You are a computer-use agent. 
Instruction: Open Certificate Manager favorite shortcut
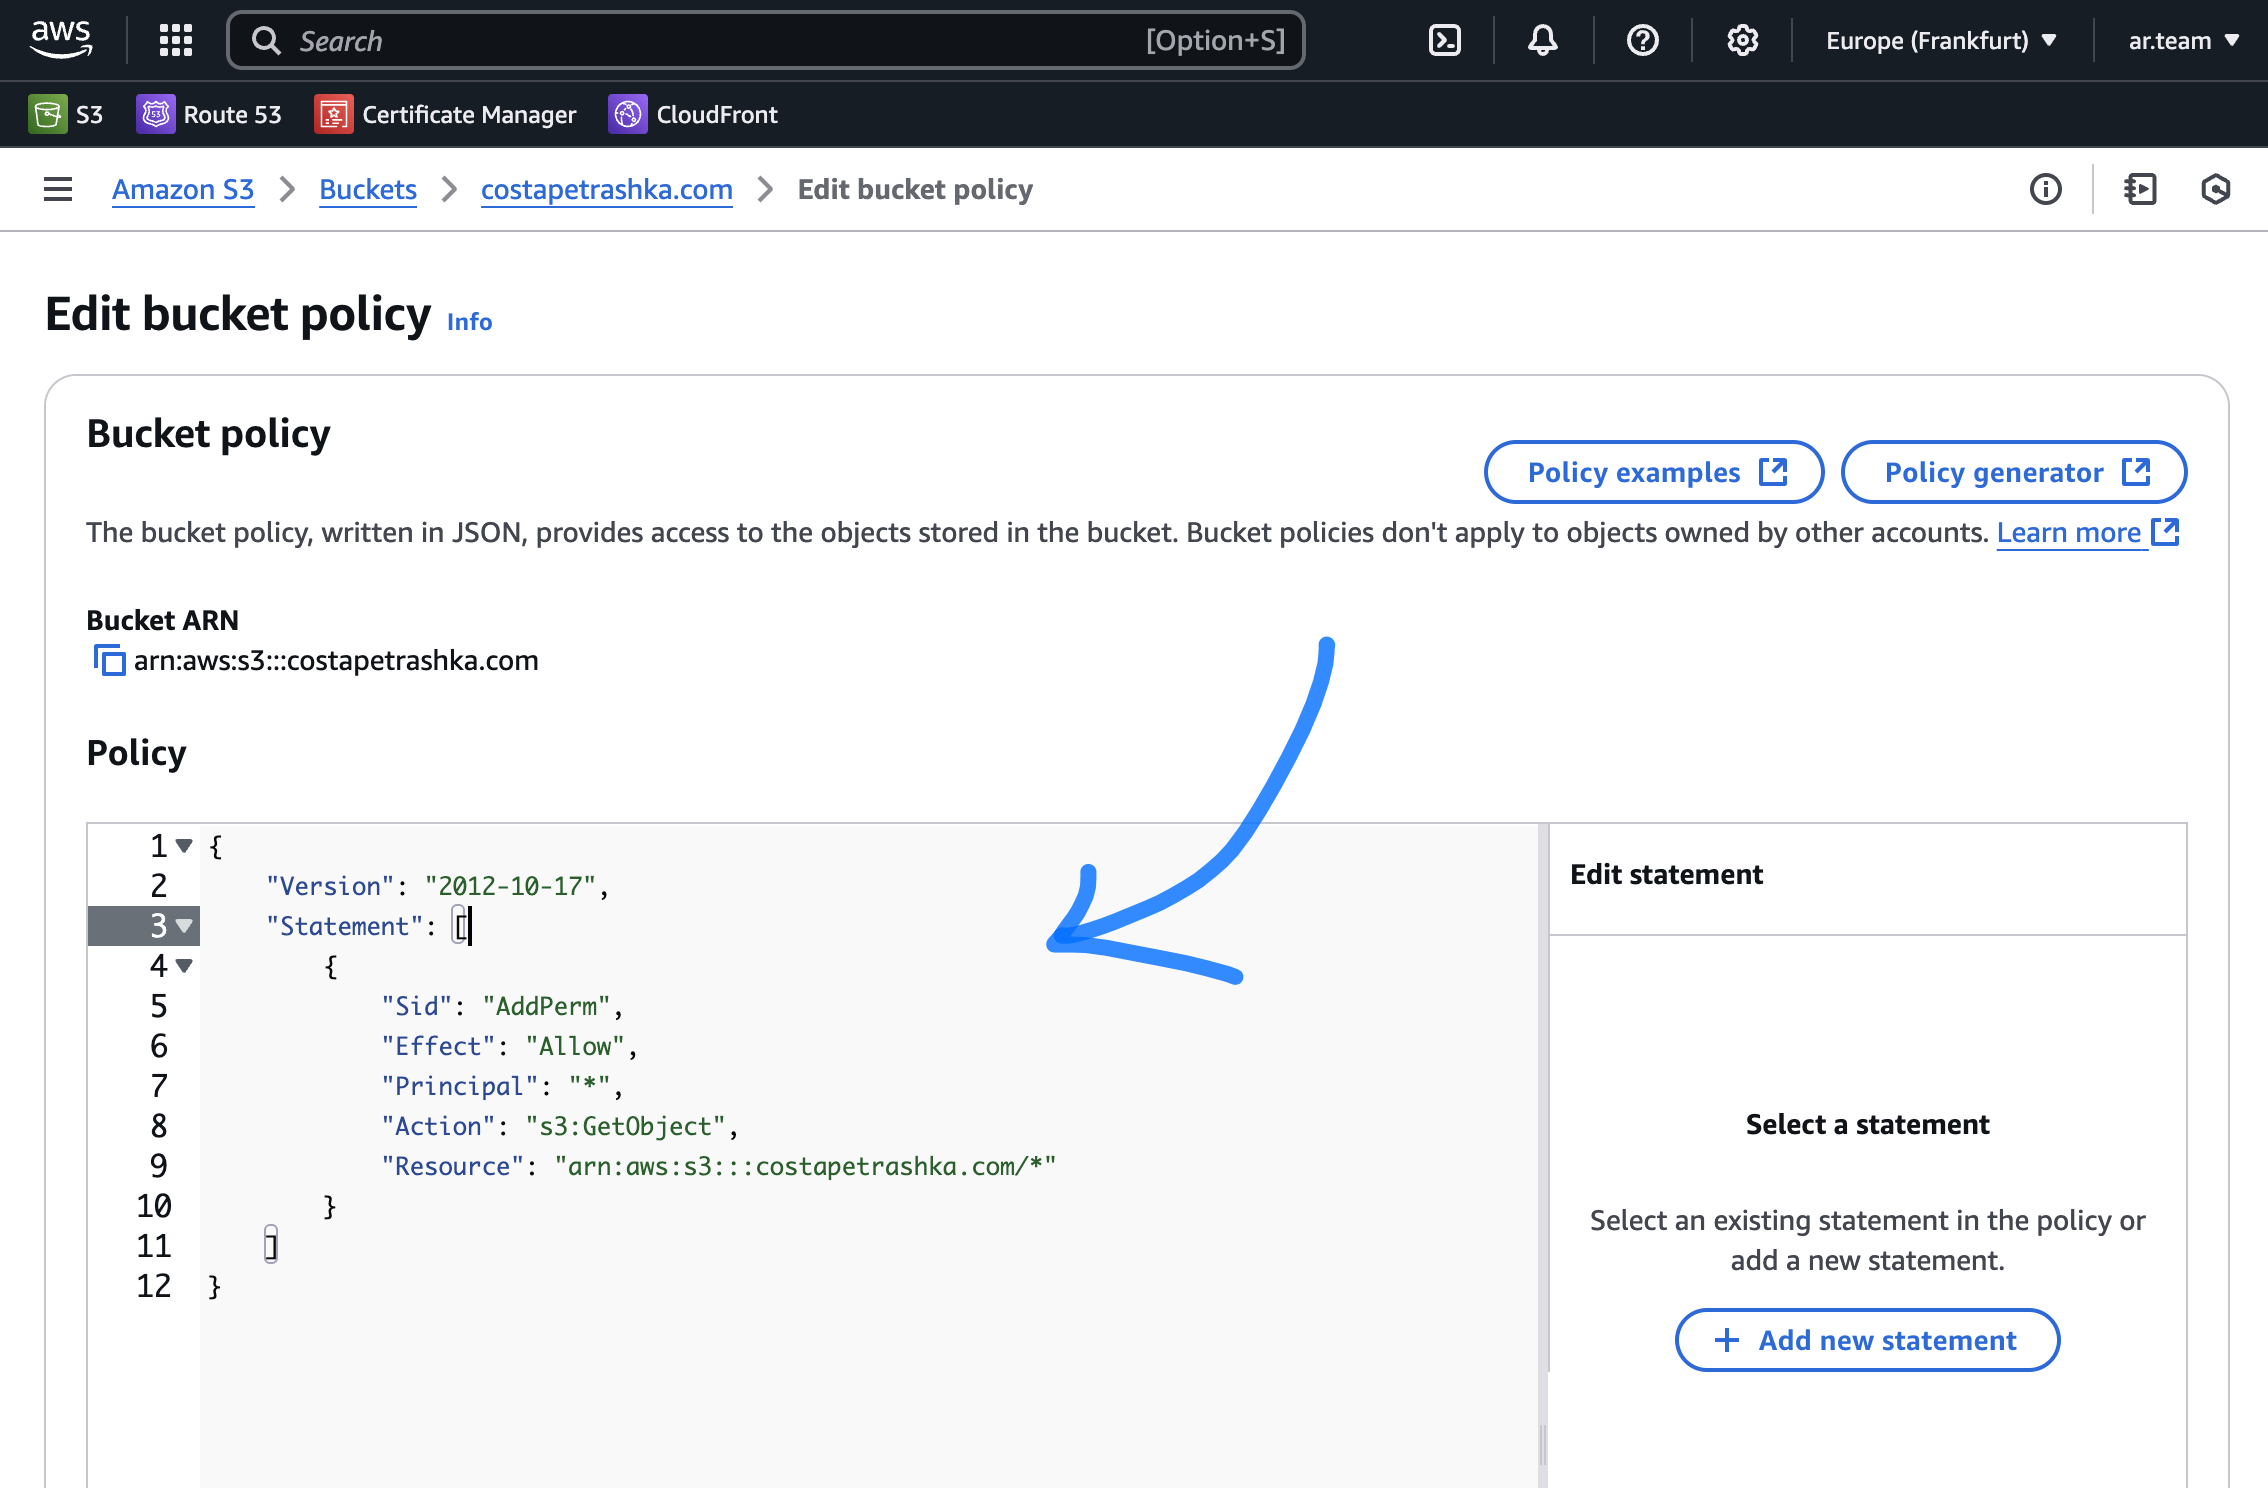tap(445, 114)
